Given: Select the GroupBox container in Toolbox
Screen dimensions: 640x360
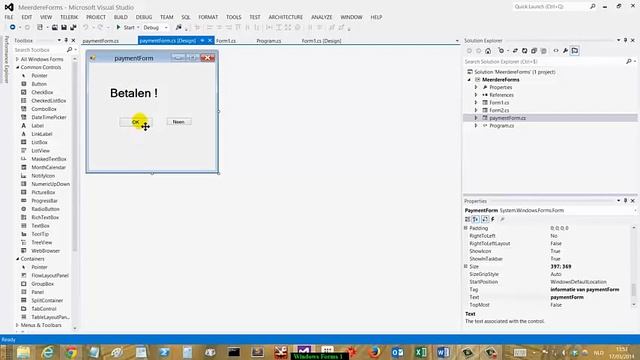Looking at the screenshot, I should 42,284.
